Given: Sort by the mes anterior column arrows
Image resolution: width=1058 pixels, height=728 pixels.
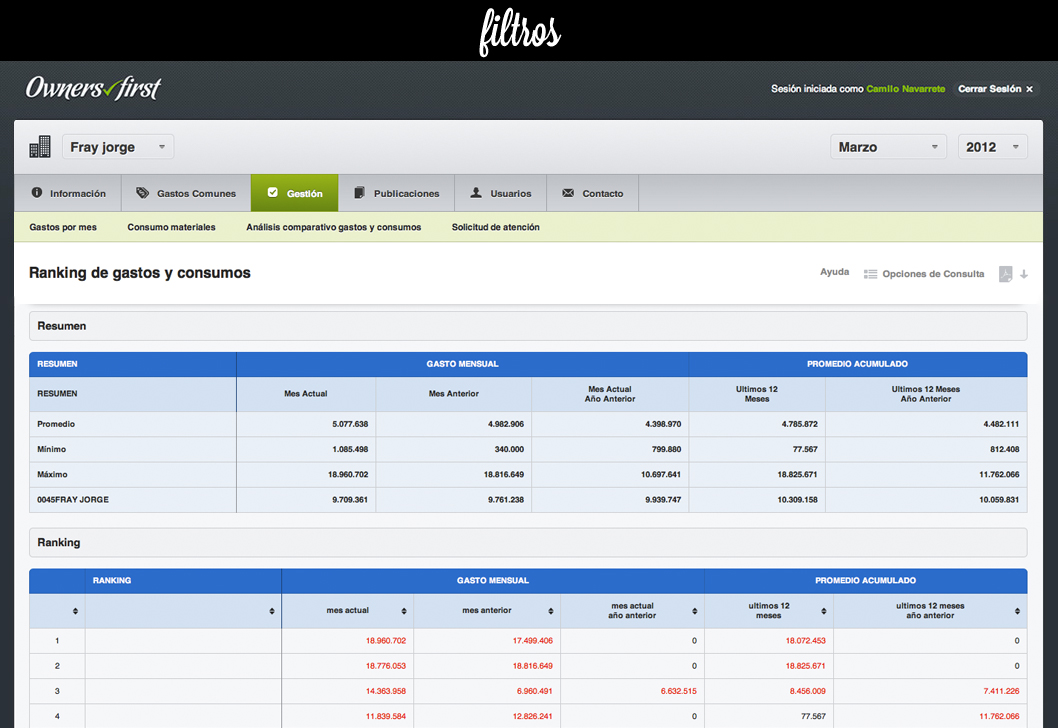Looking at the screenshot, I should coord(551,611).
